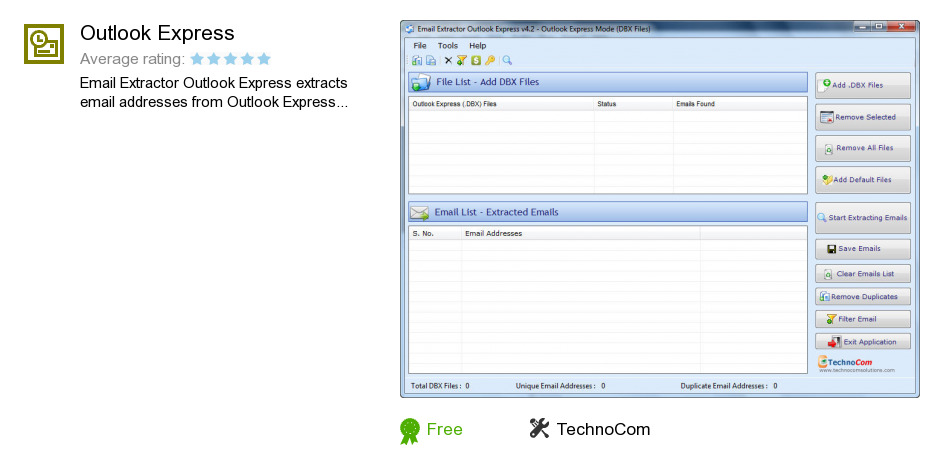Click the green Free badge icon
940x475 pixels.
pyautogui.click(x=410, y=431)
